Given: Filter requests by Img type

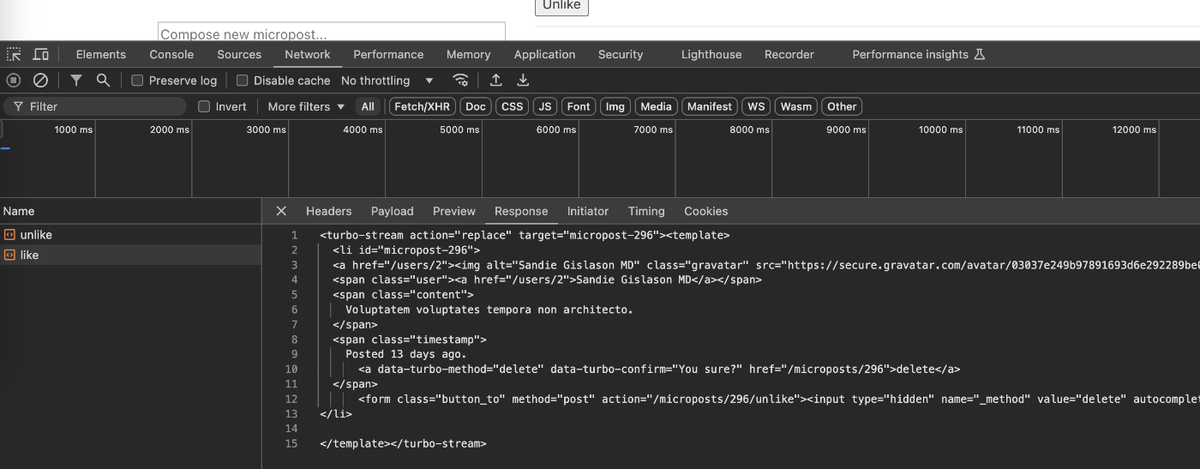Looking at the screenshot, I should click(x=616, y=107).
